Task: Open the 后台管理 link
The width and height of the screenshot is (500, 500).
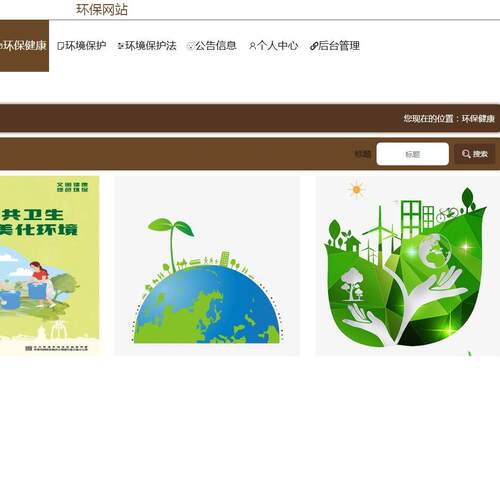Action: 335,46
